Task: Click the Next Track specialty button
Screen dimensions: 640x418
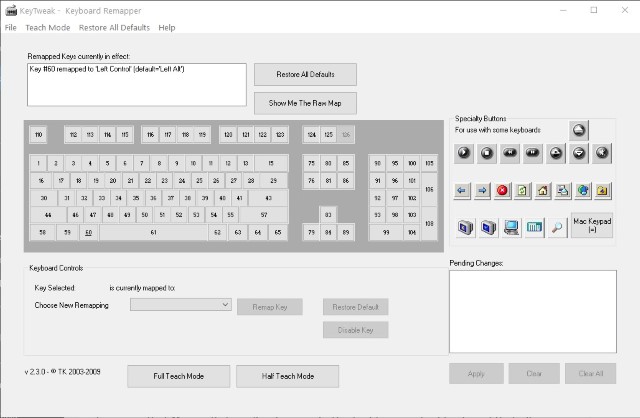Action: tap(533, 153)
